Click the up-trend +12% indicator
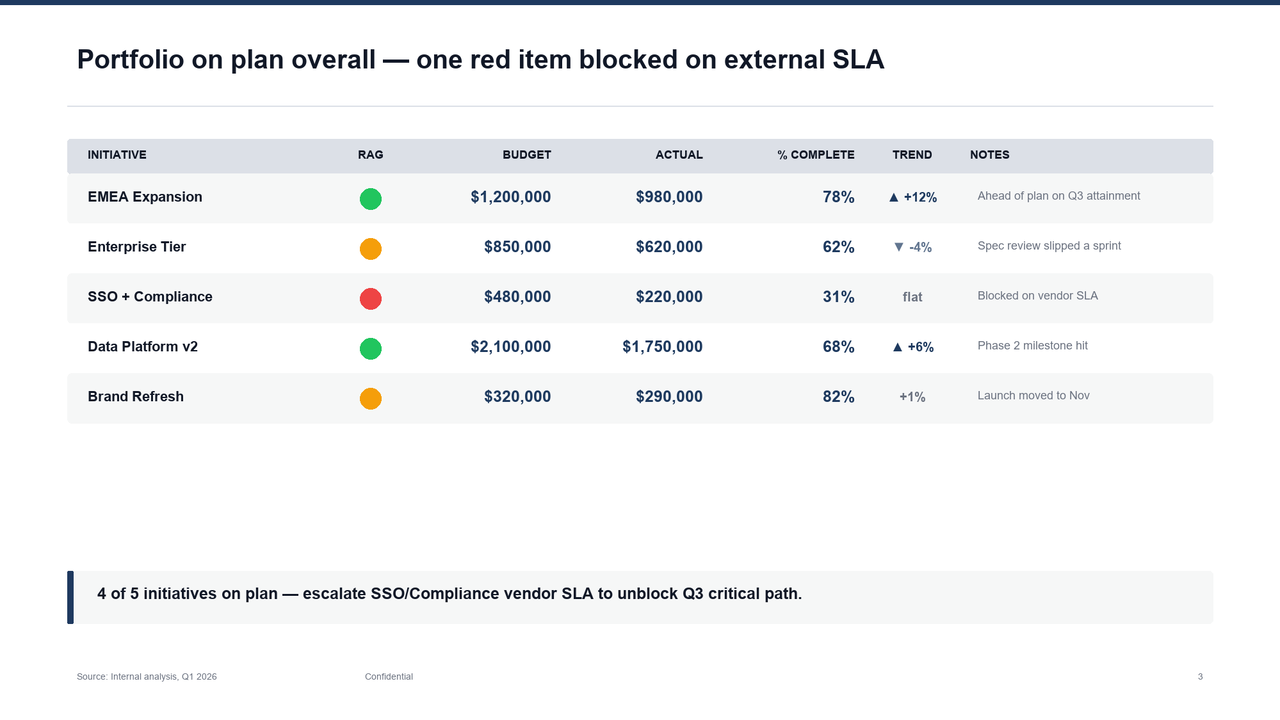This screenshot has width=1280, height=720. 912,198
